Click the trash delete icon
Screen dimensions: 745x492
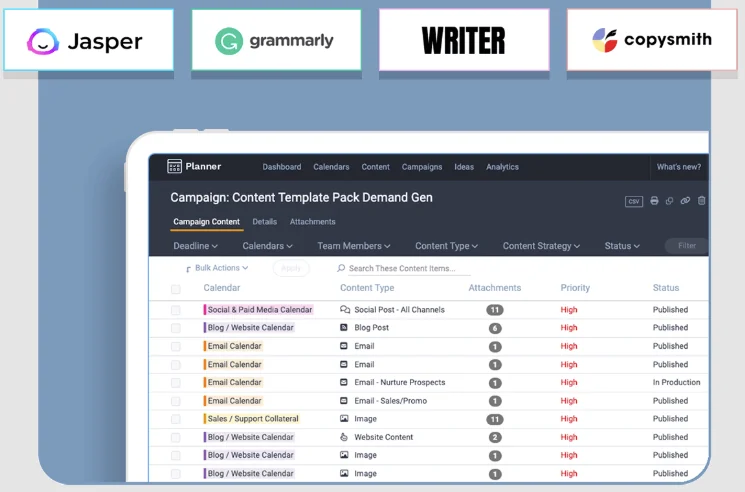tap(701, 201)
